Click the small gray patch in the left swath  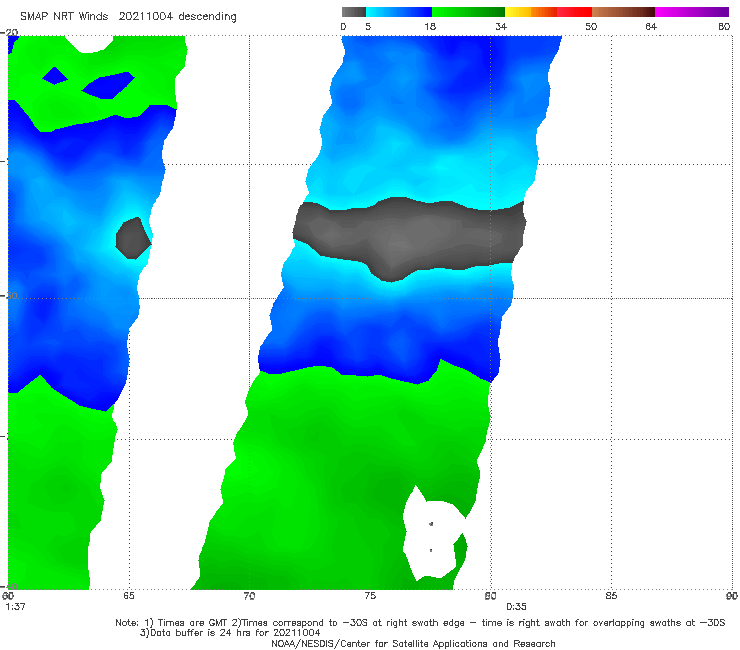(x=134, y=238)
